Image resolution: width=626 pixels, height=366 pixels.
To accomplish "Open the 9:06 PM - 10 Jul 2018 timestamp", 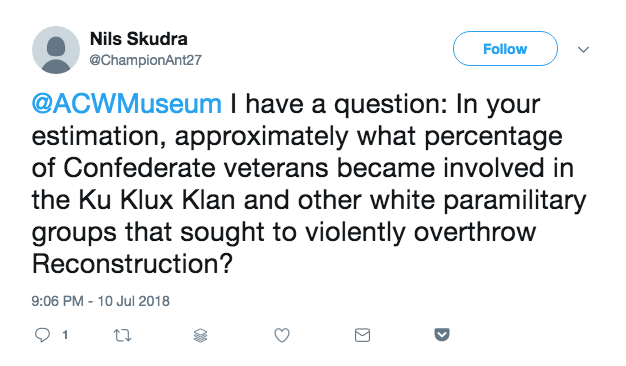I will pyautogui.click(x=101, y=301).
